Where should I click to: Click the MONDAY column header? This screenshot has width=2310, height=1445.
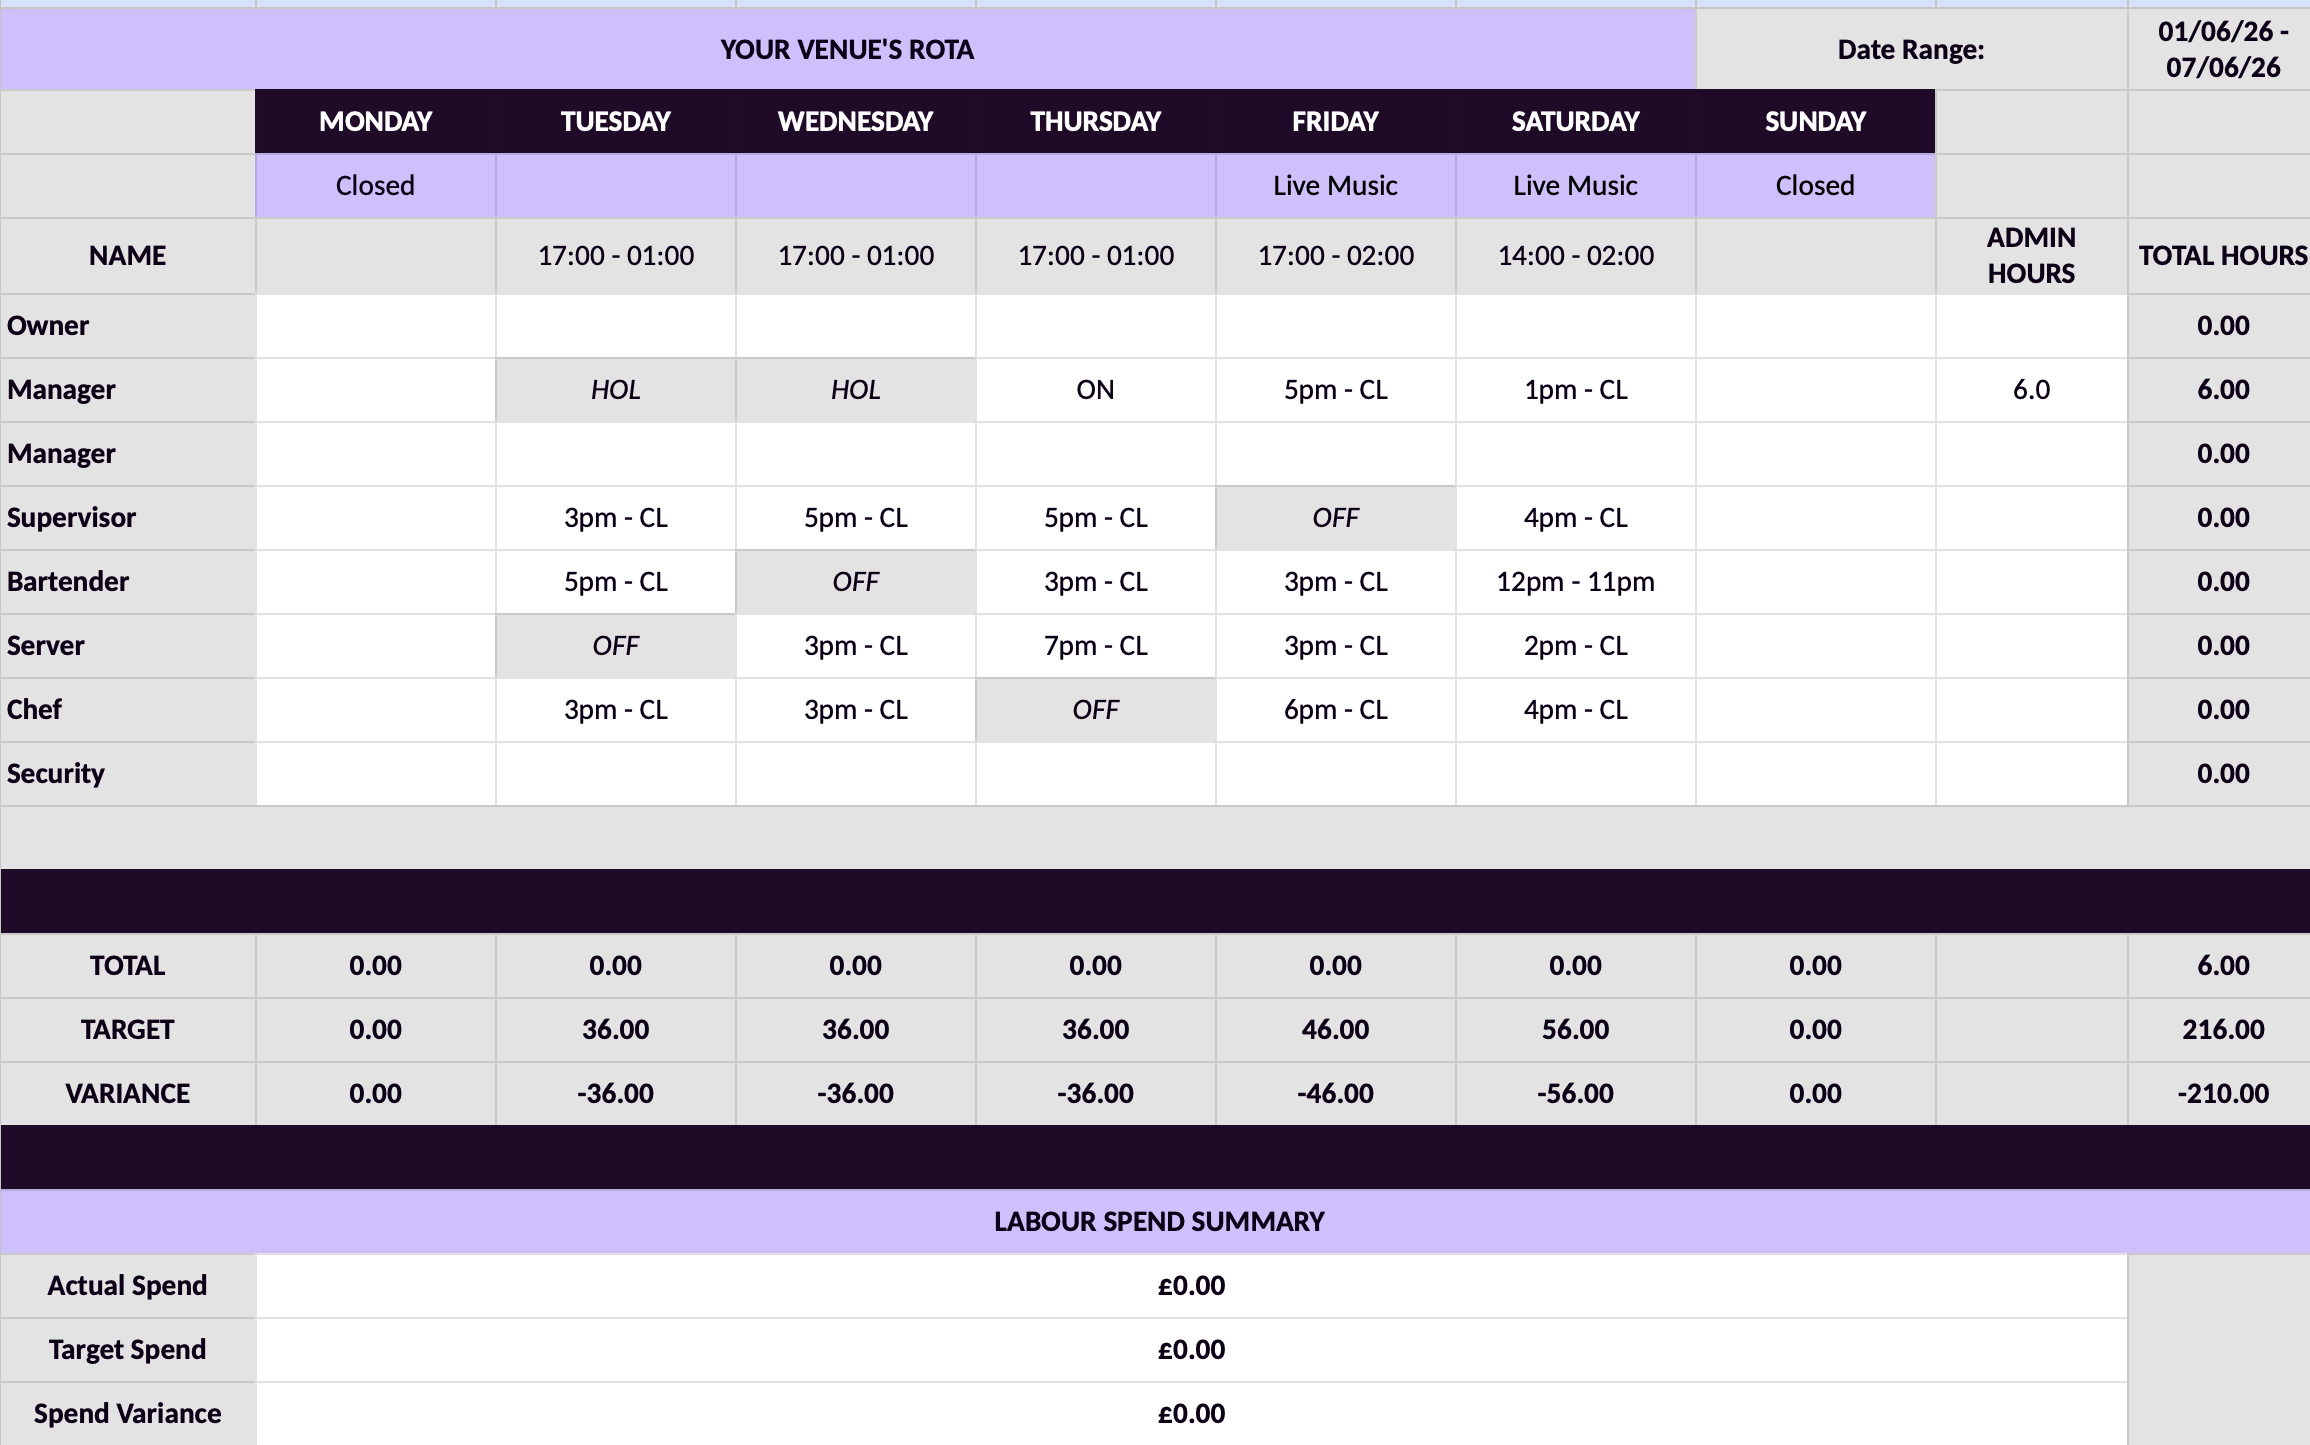pos(376,122)
